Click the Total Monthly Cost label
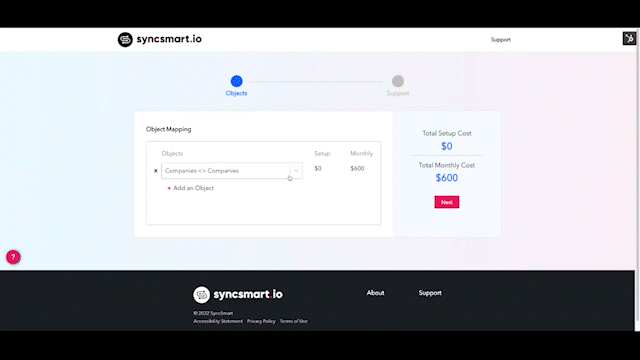Screen dimensions: 640x360 tap(447, 165)
